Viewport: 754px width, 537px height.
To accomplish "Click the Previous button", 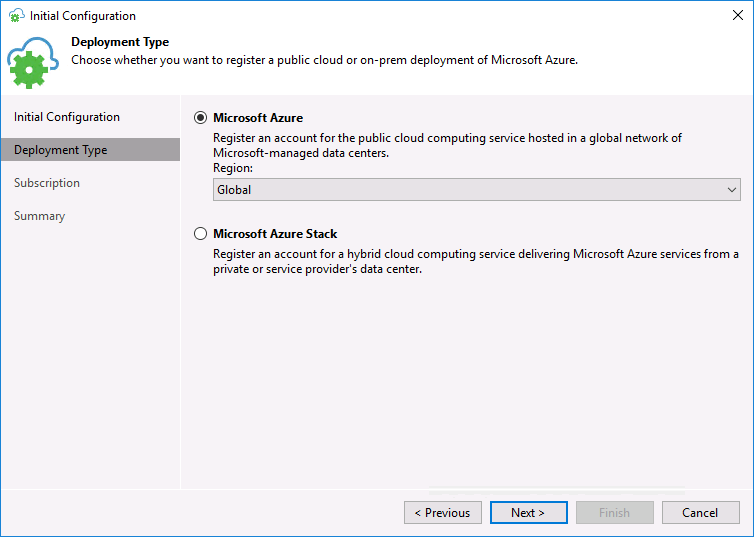I will pyautogui.click(x=442, y=512).
